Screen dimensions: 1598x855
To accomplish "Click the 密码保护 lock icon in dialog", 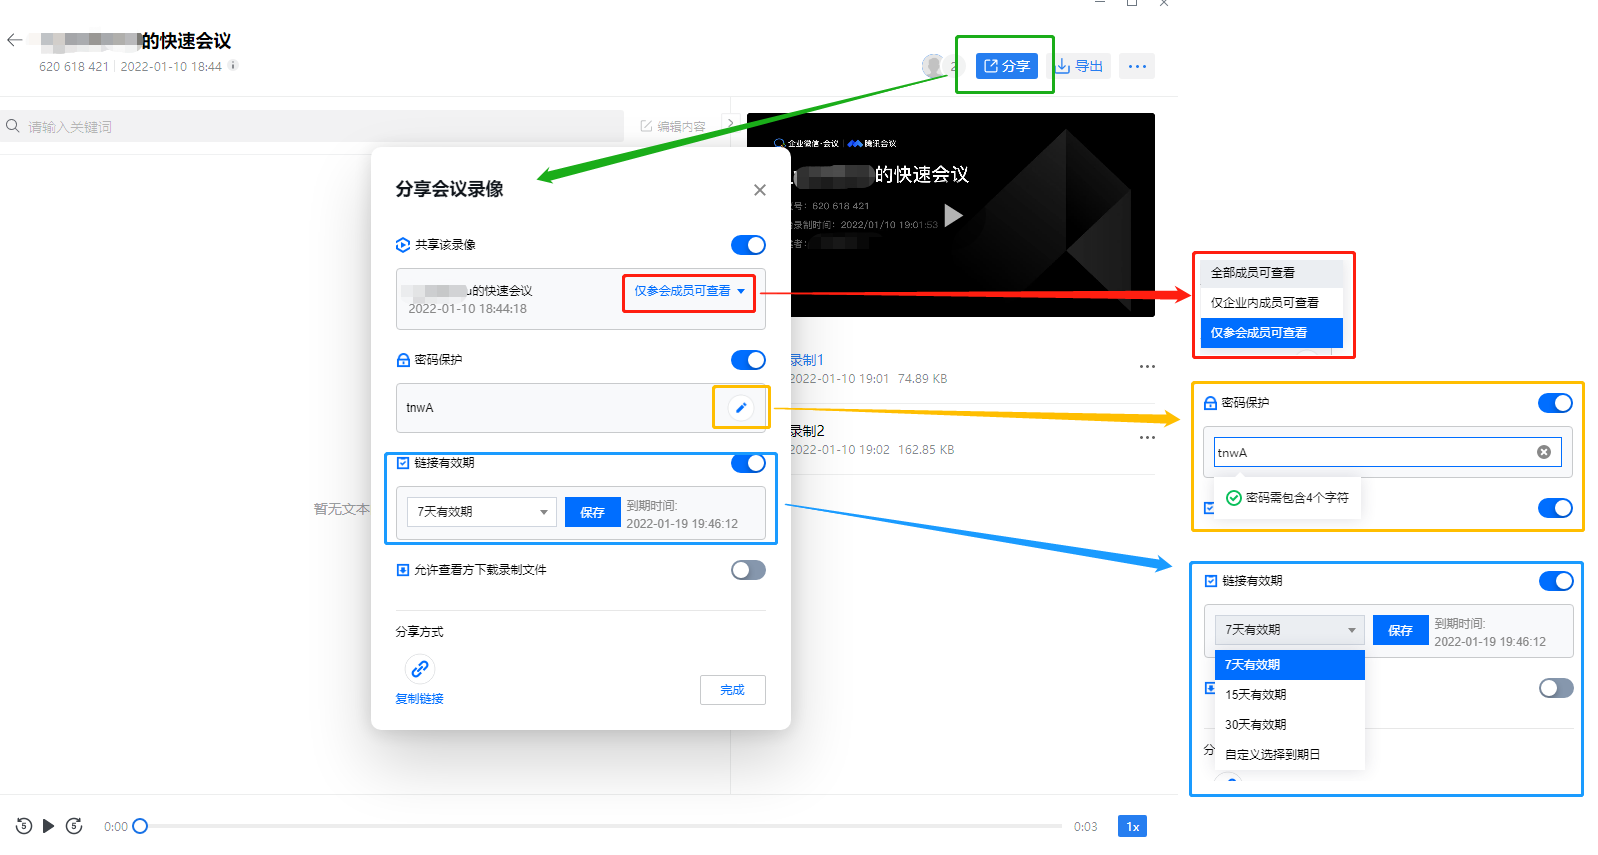I will (x=403, y=360).
